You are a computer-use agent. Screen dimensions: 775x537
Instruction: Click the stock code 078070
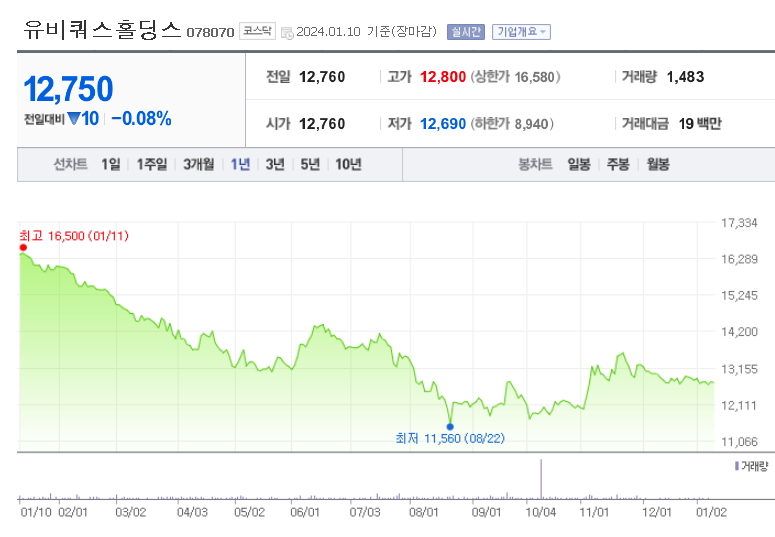(210, 33)
